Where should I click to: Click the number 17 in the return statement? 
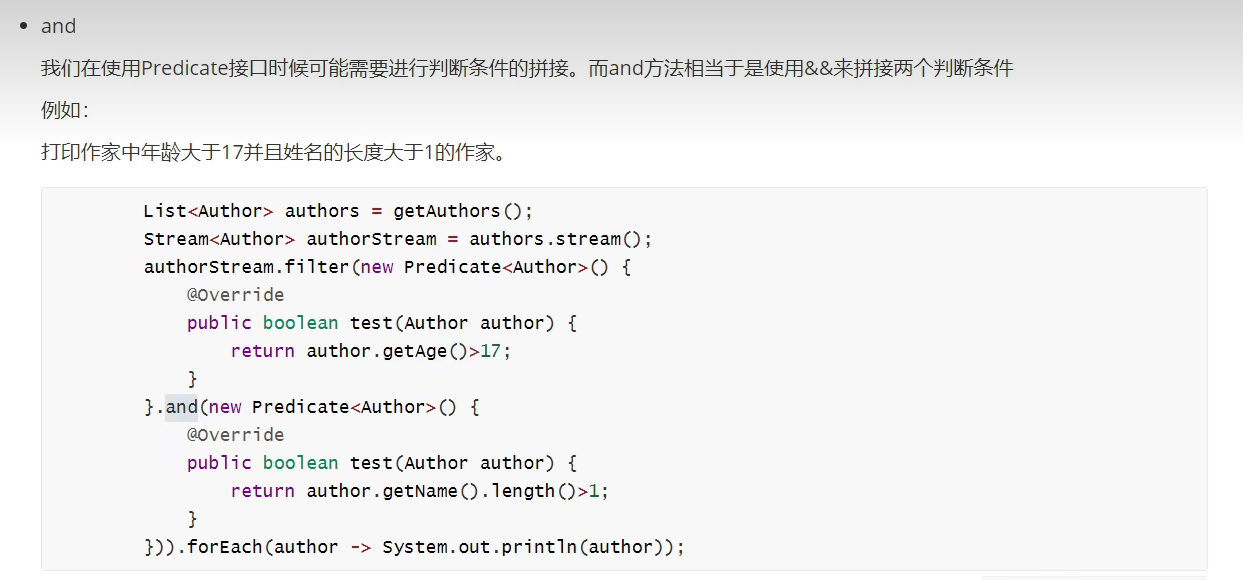point(491,351)
